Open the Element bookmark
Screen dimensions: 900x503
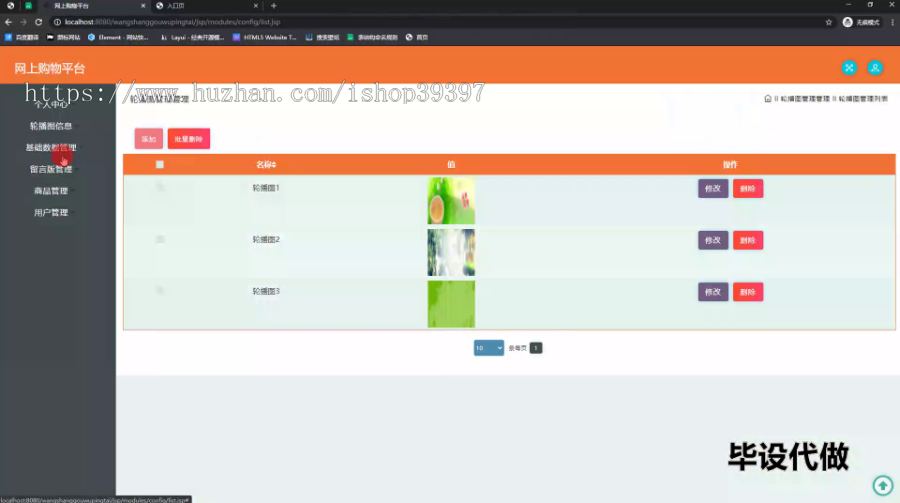coord(118,37)
